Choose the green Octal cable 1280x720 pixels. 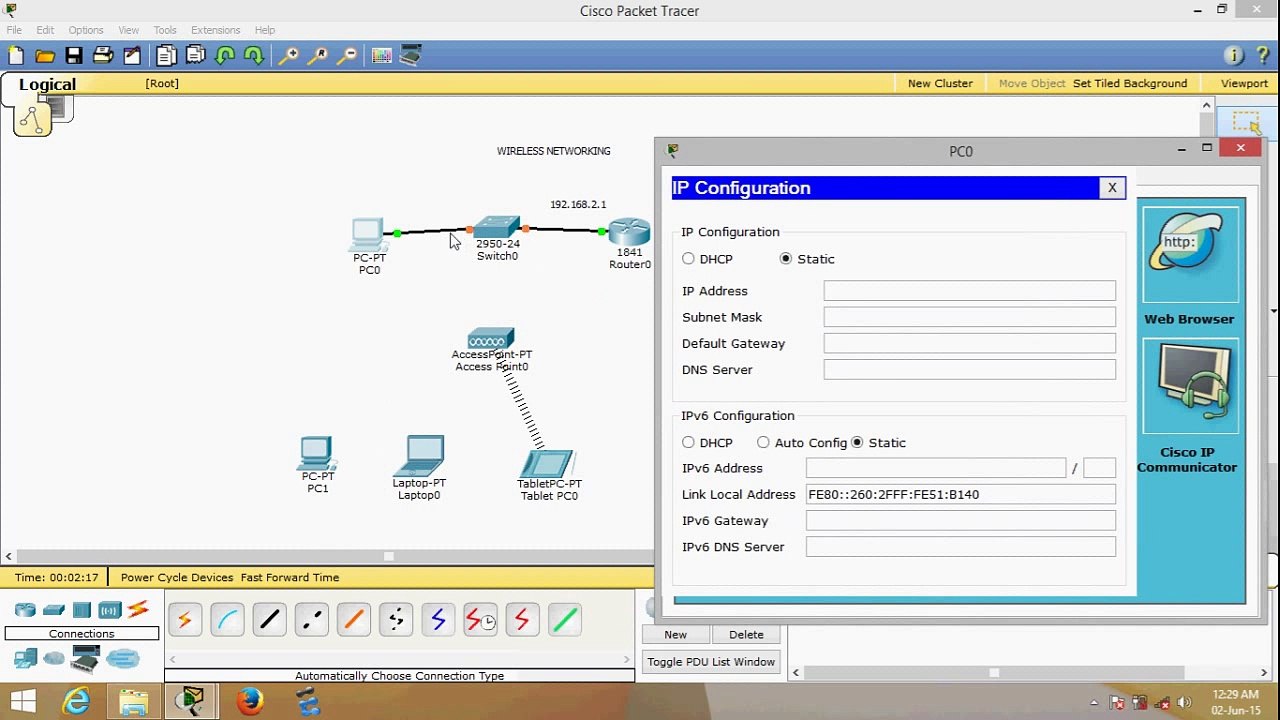pyautogui.click(x=565, y=621)
